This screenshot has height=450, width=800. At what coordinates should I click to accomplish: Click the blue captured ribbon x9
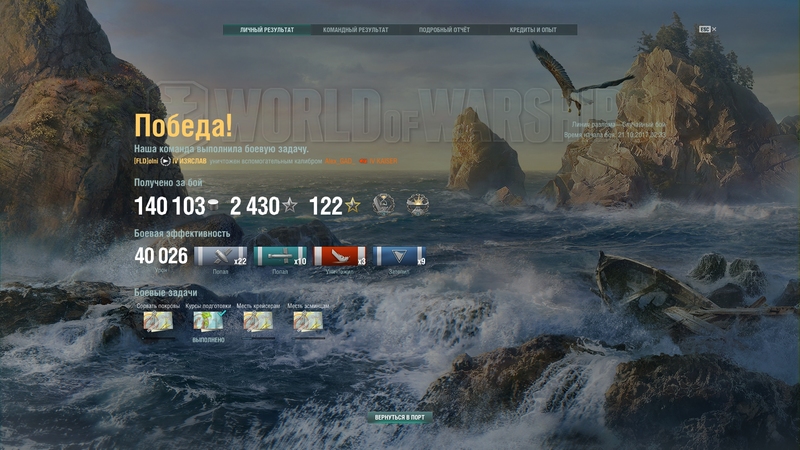coord(400,257)
